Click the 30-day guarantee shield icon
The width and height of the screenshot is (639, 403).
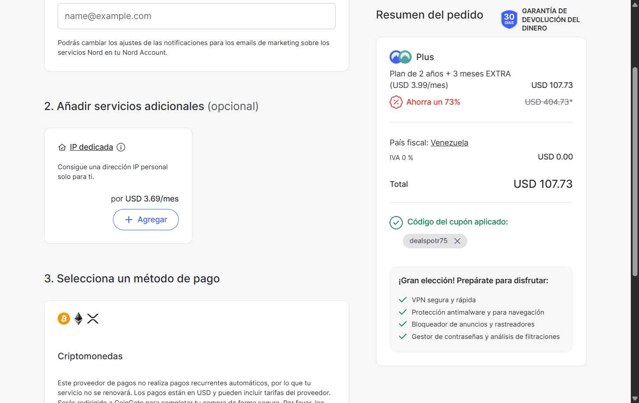[x=509, y=19]
